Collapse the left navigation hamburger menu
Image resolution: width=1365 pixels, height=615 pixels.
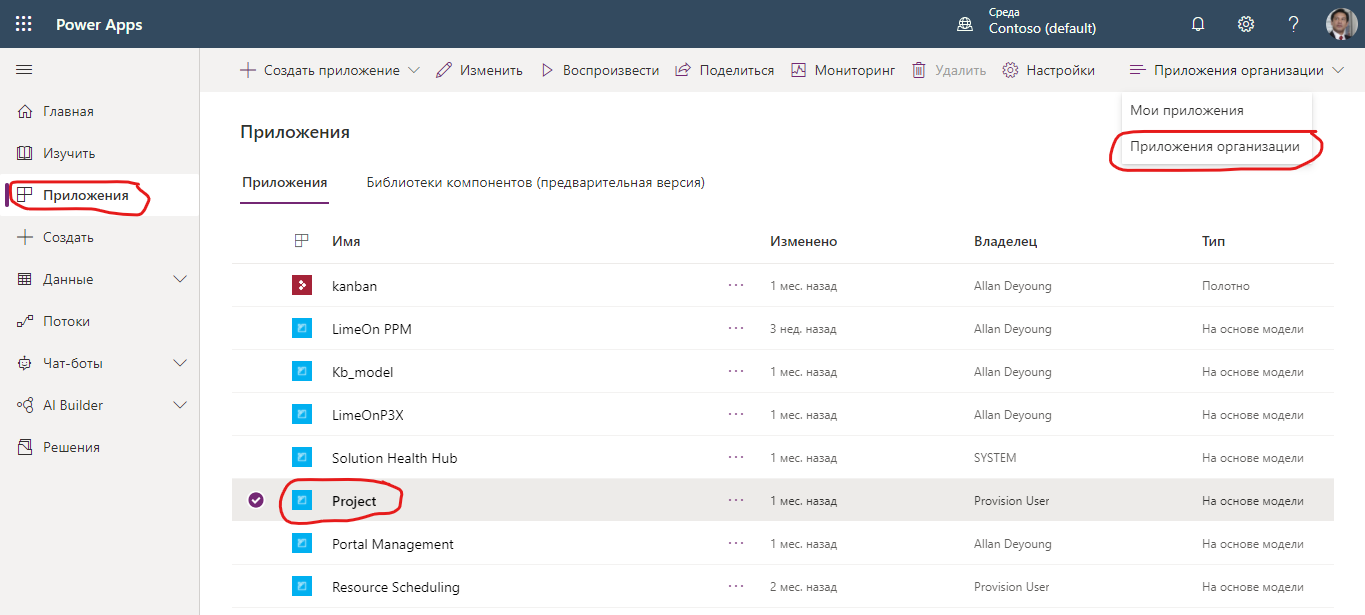tap(25, 70)
